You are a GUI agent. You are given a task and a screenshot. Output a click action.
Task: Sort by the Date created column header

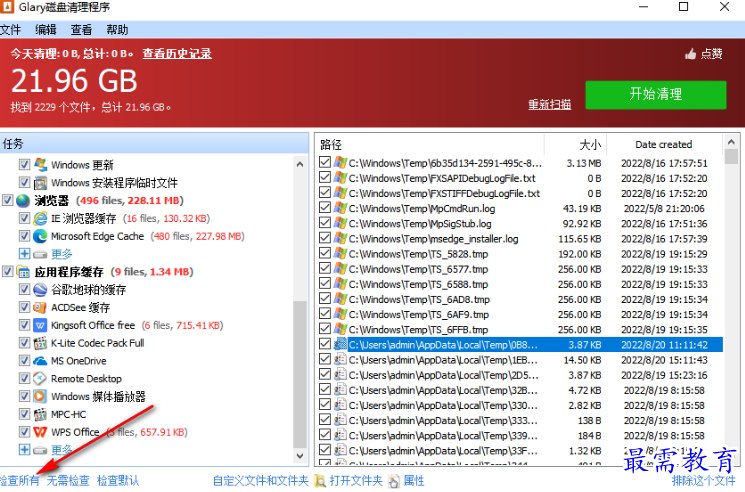(664, 144)
